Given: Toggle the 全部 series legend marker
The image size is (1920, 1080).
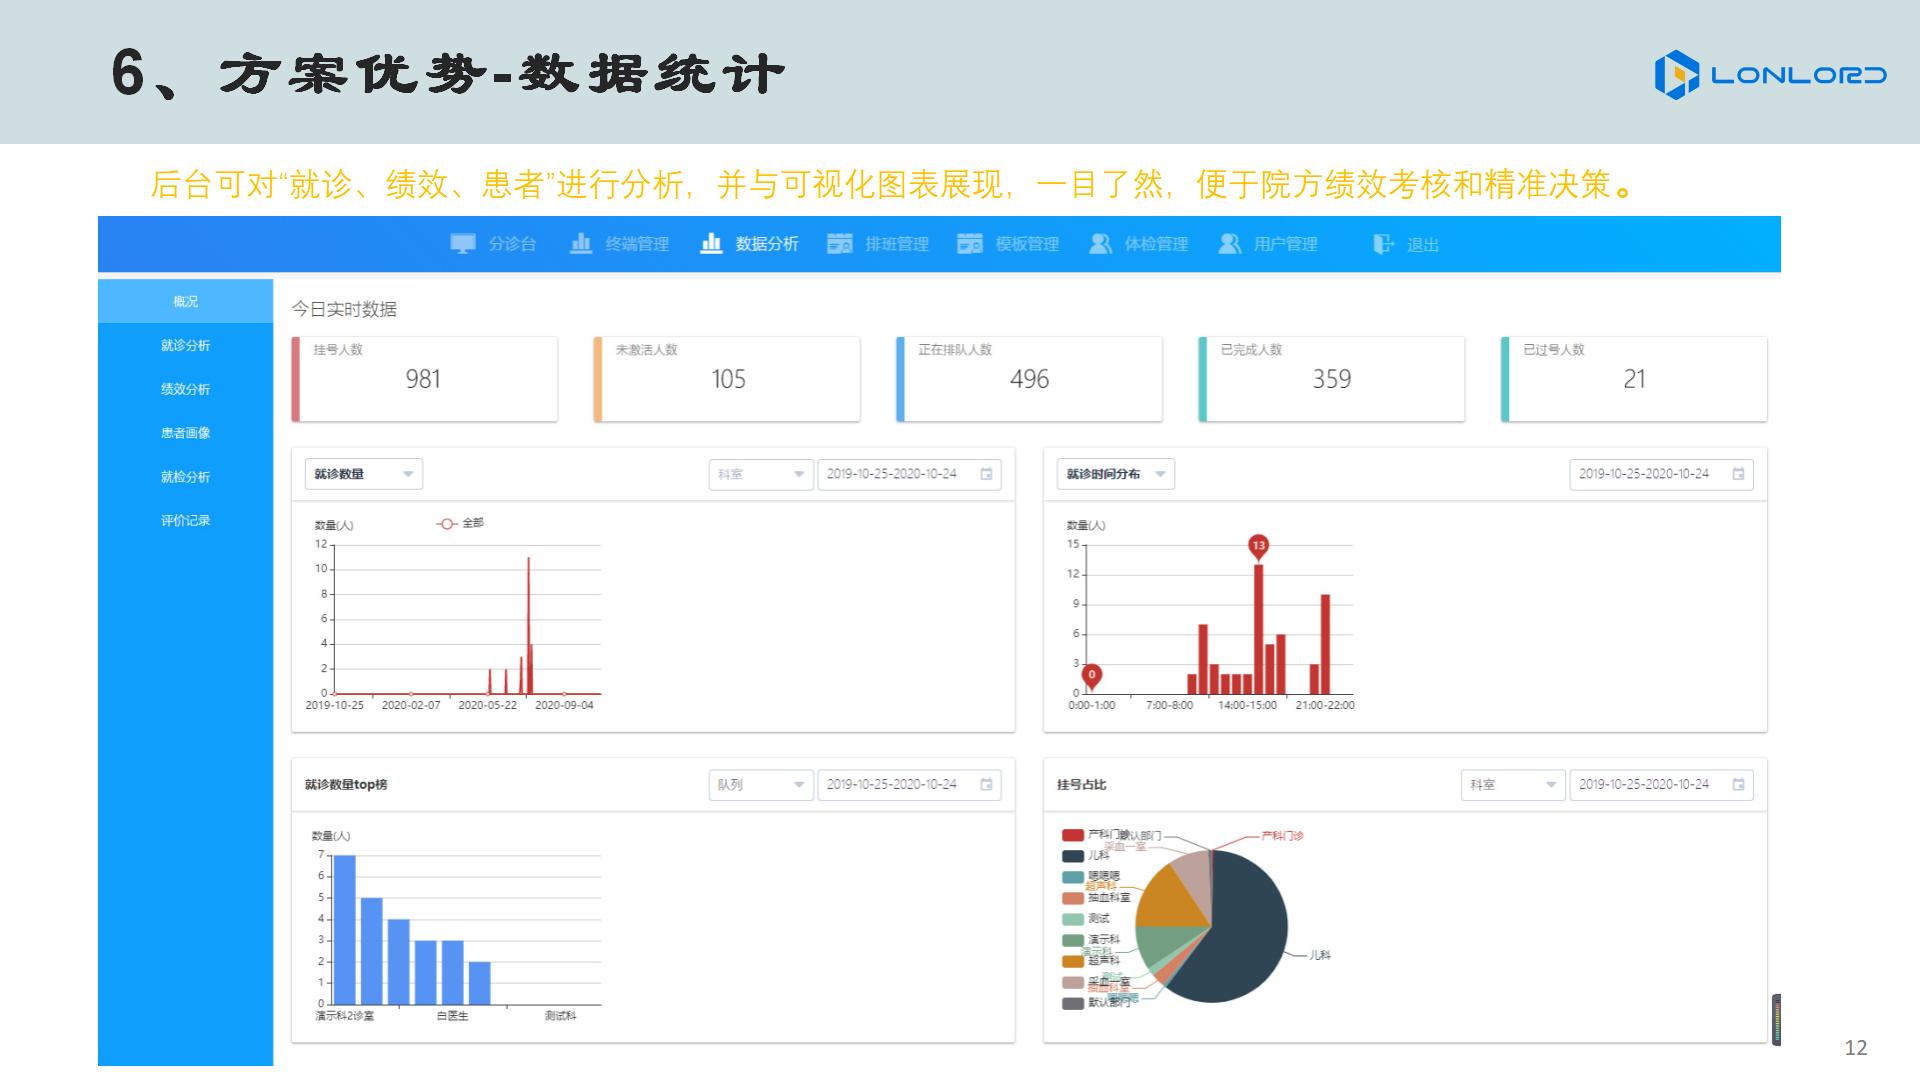Looking at the screenshot, I should 447,523.
